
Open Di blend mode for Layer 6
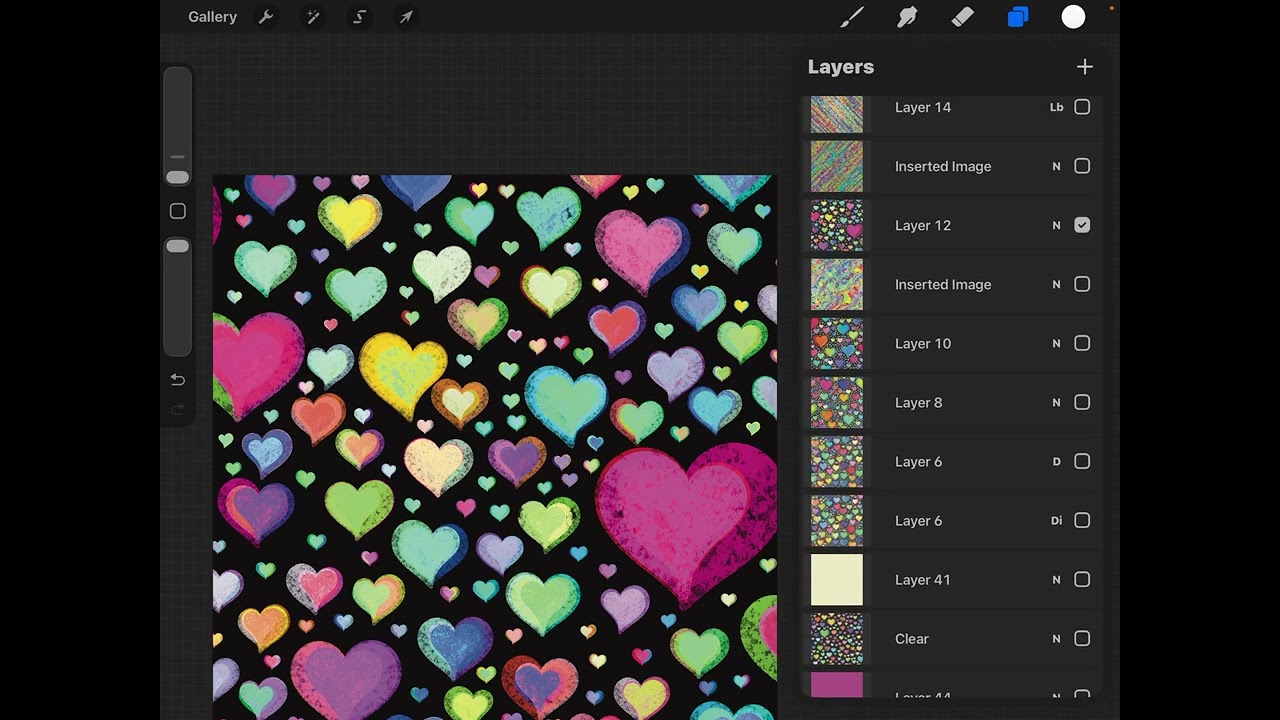tap(1056, 520)
